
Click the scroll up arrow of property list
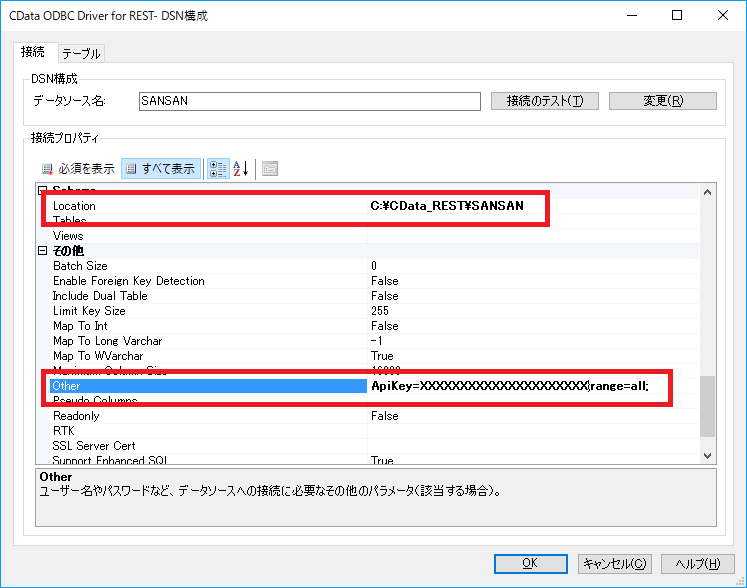coord(707,192)
